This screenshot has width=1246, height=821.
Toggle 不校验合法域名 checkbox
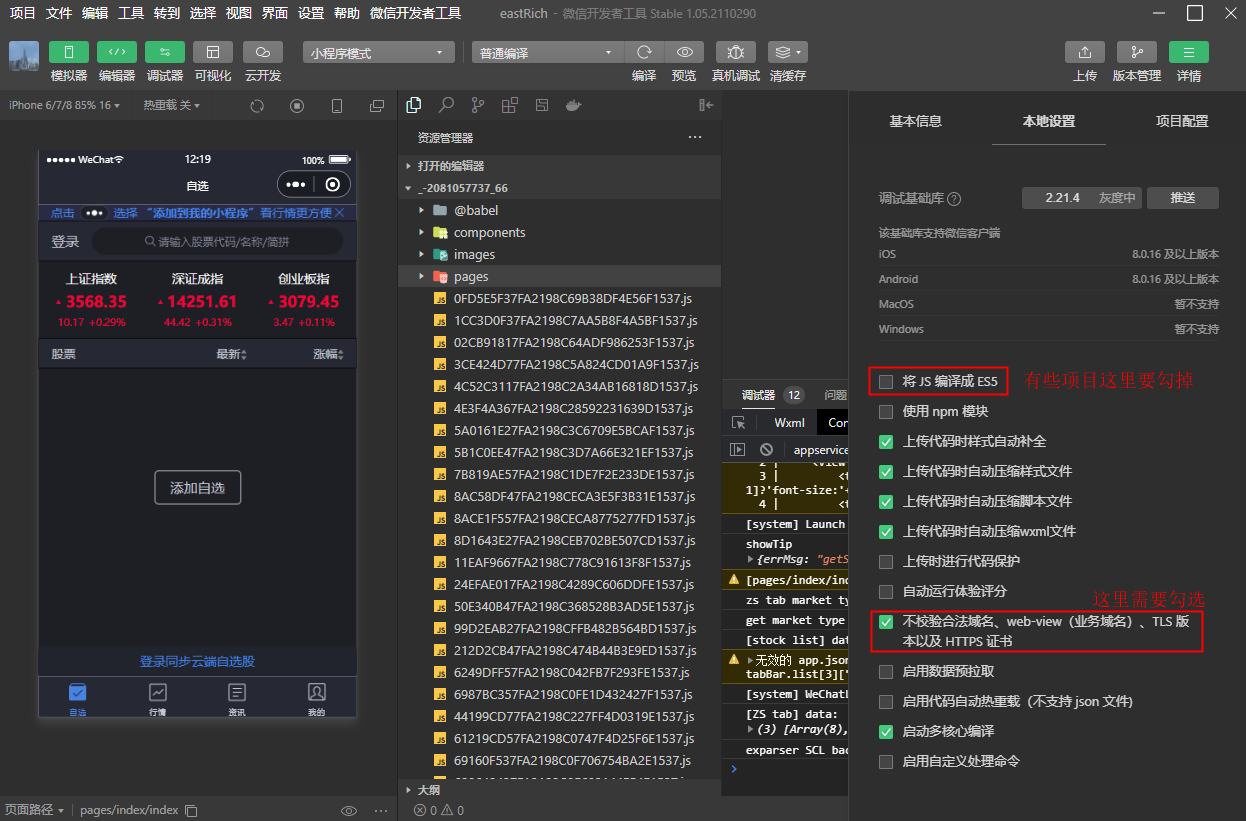click(886, 621)
